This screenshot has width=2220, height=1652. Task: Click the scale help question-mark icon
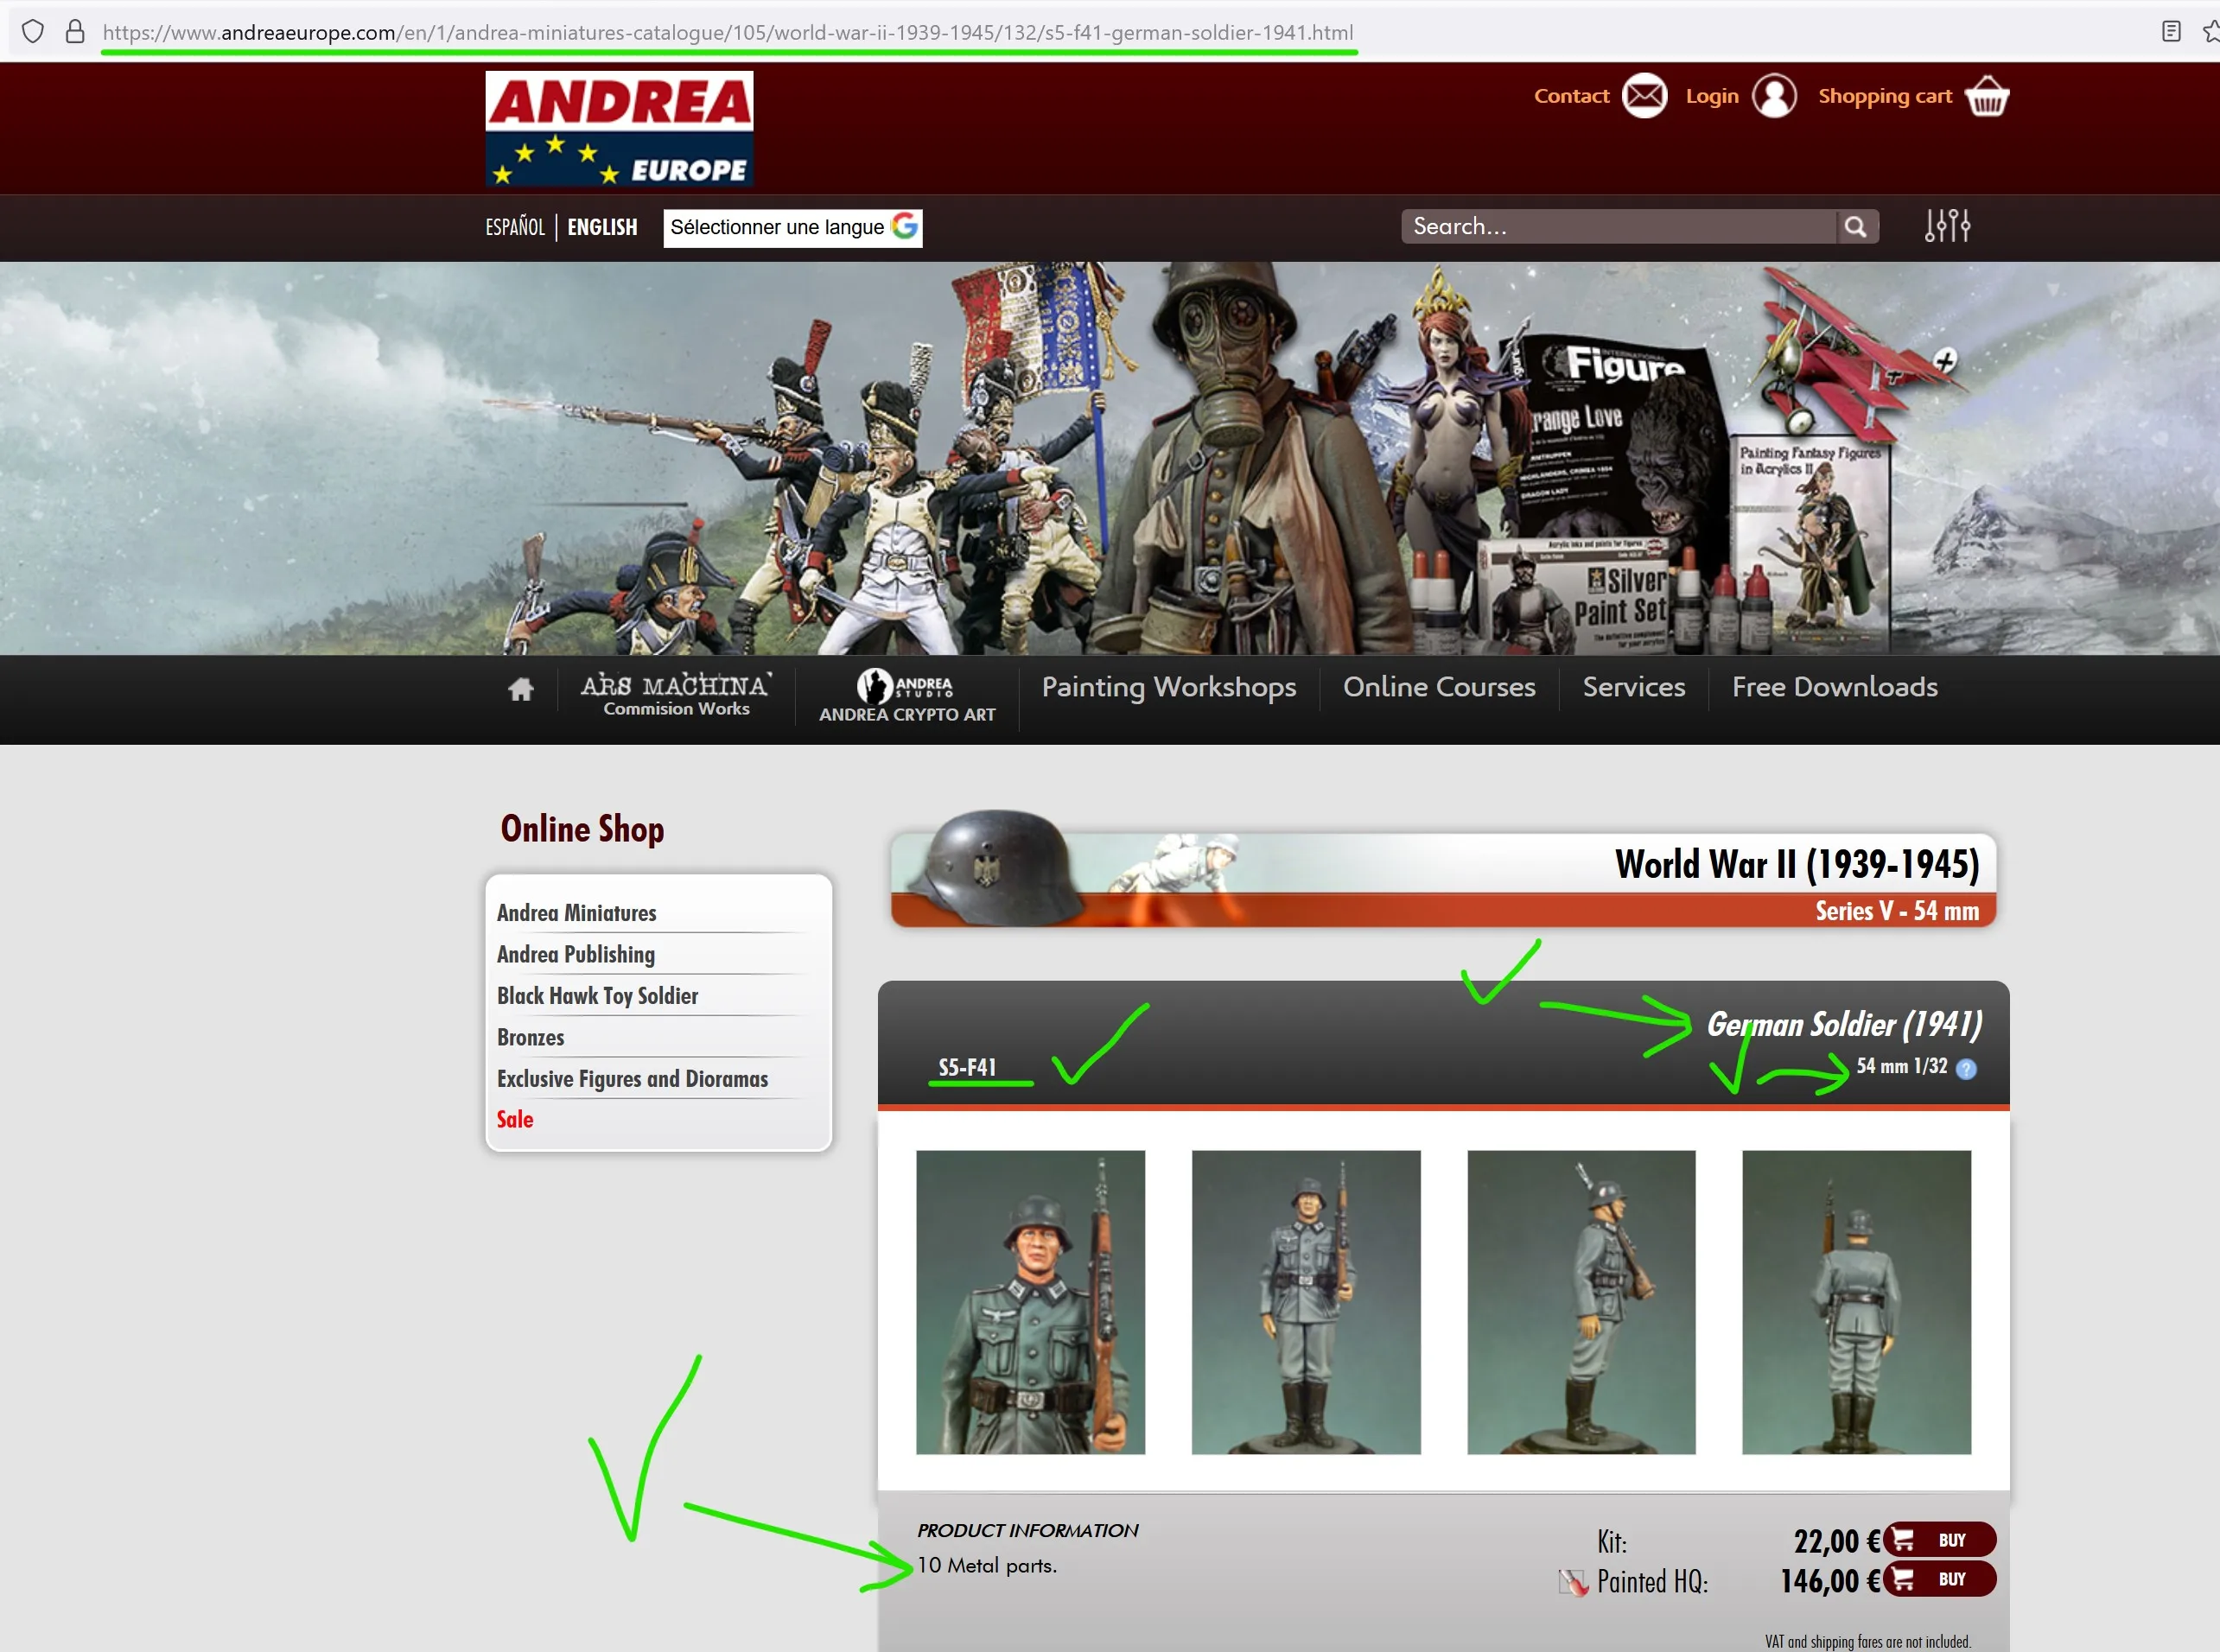click(x=1965, y=1069)
